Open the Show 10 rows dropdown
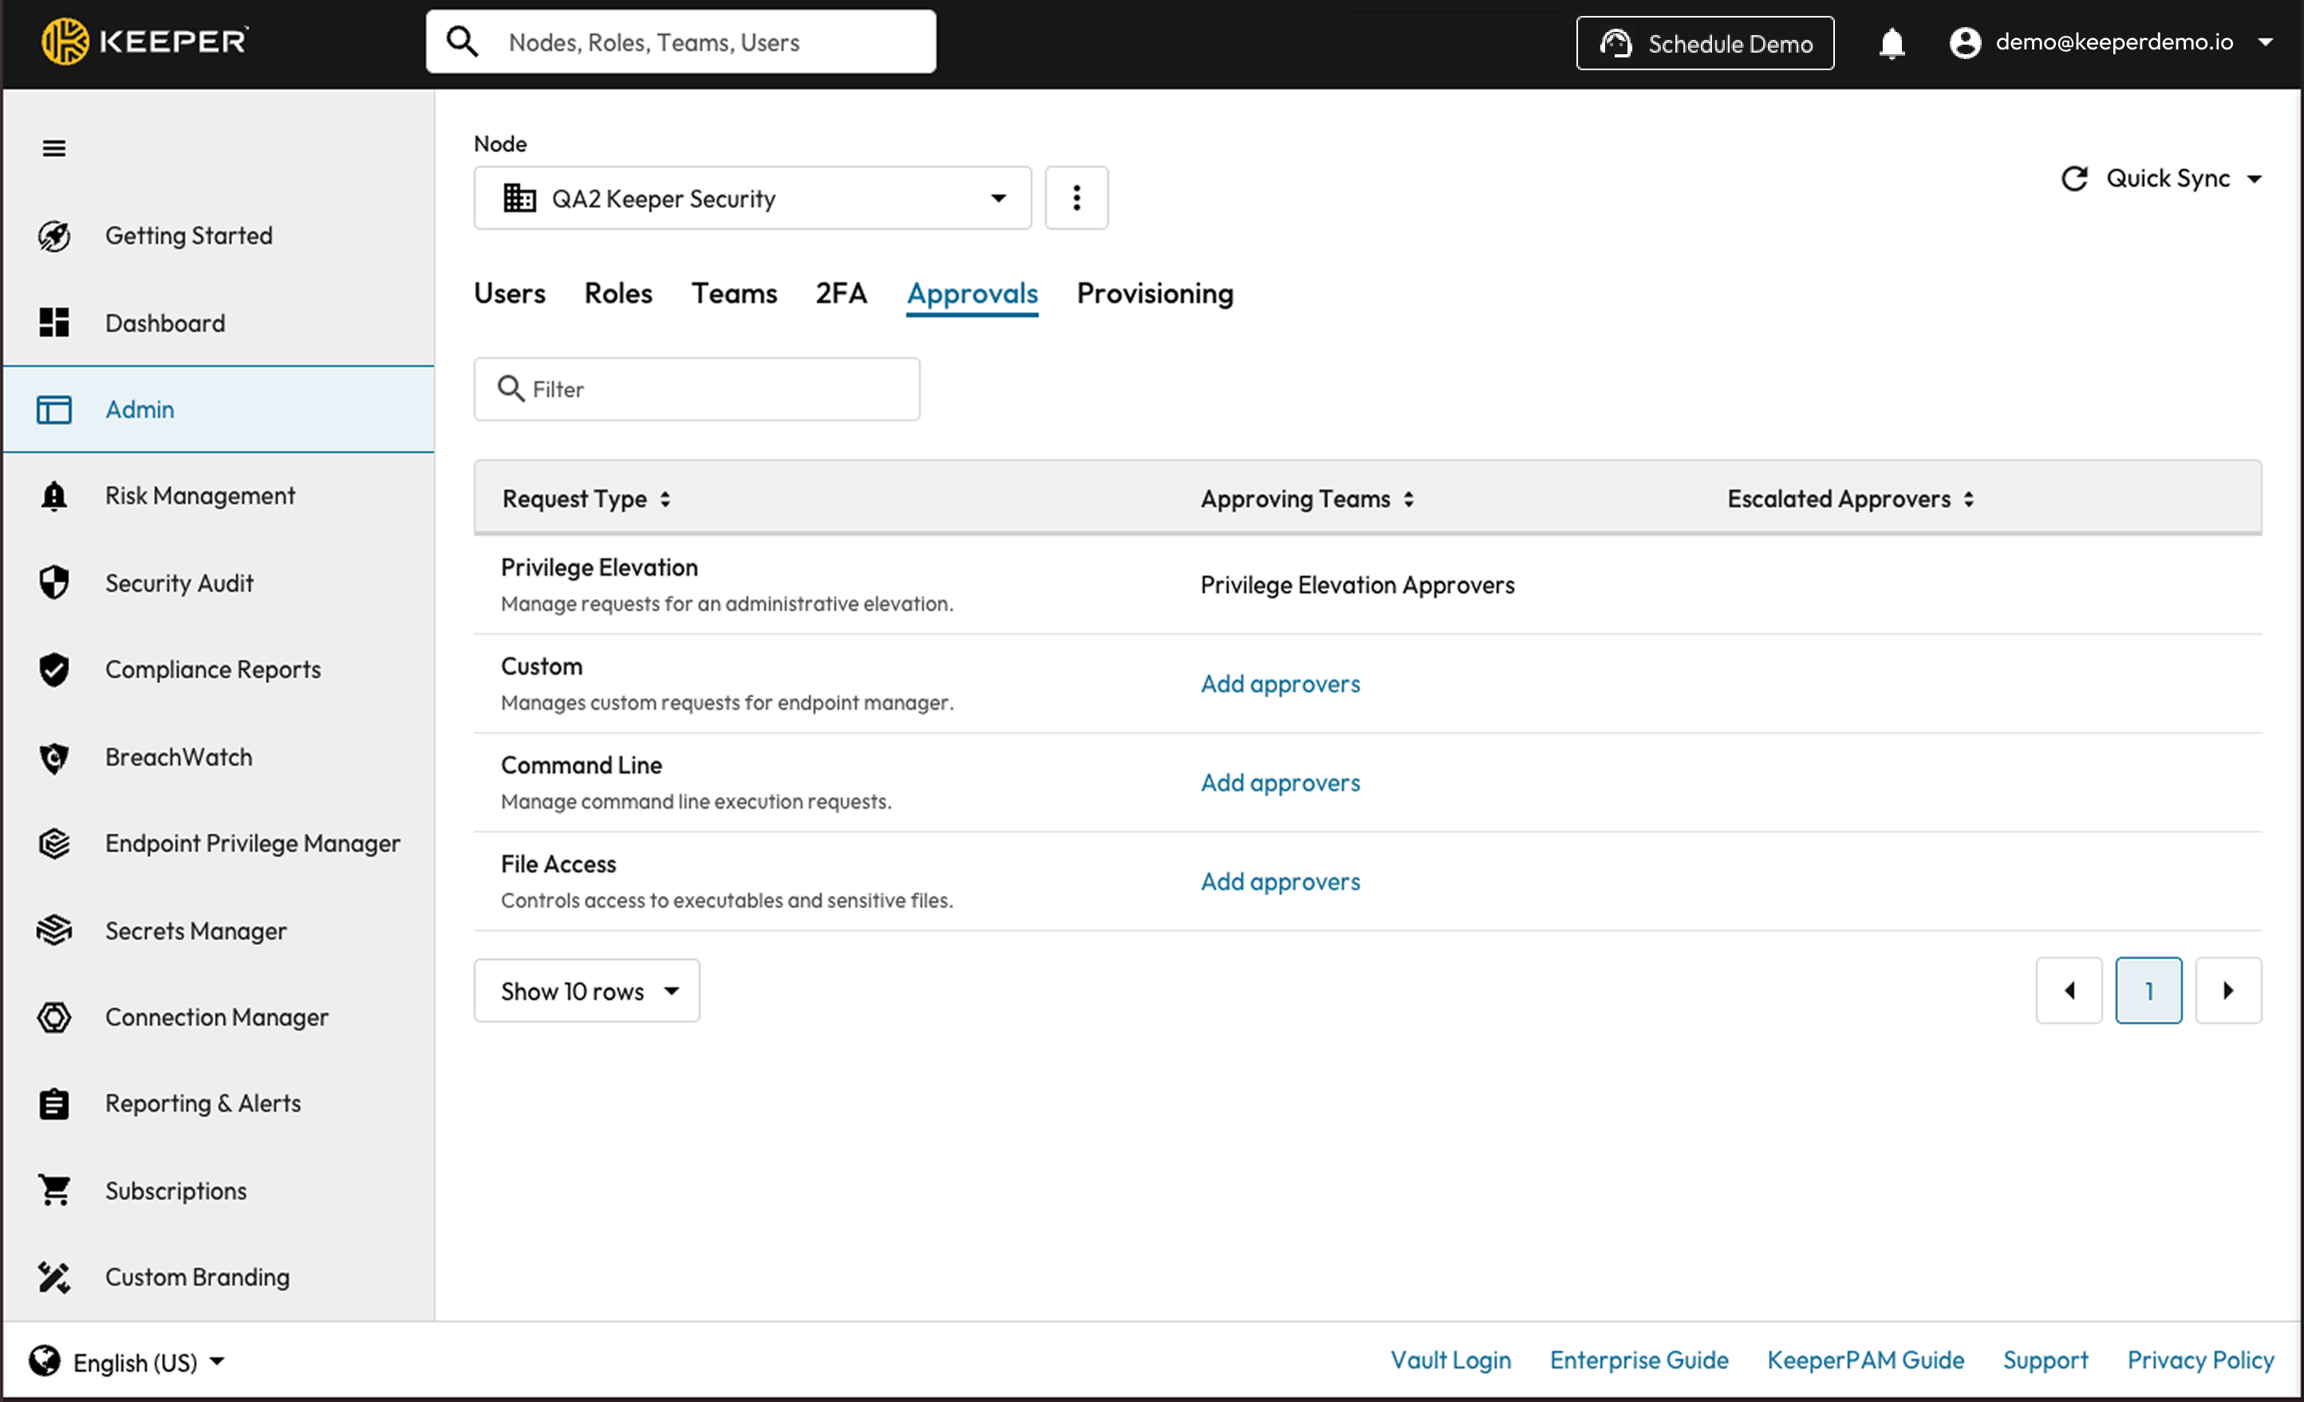The width and height of the screenshot is (2304, 1402). click(587, 991)
